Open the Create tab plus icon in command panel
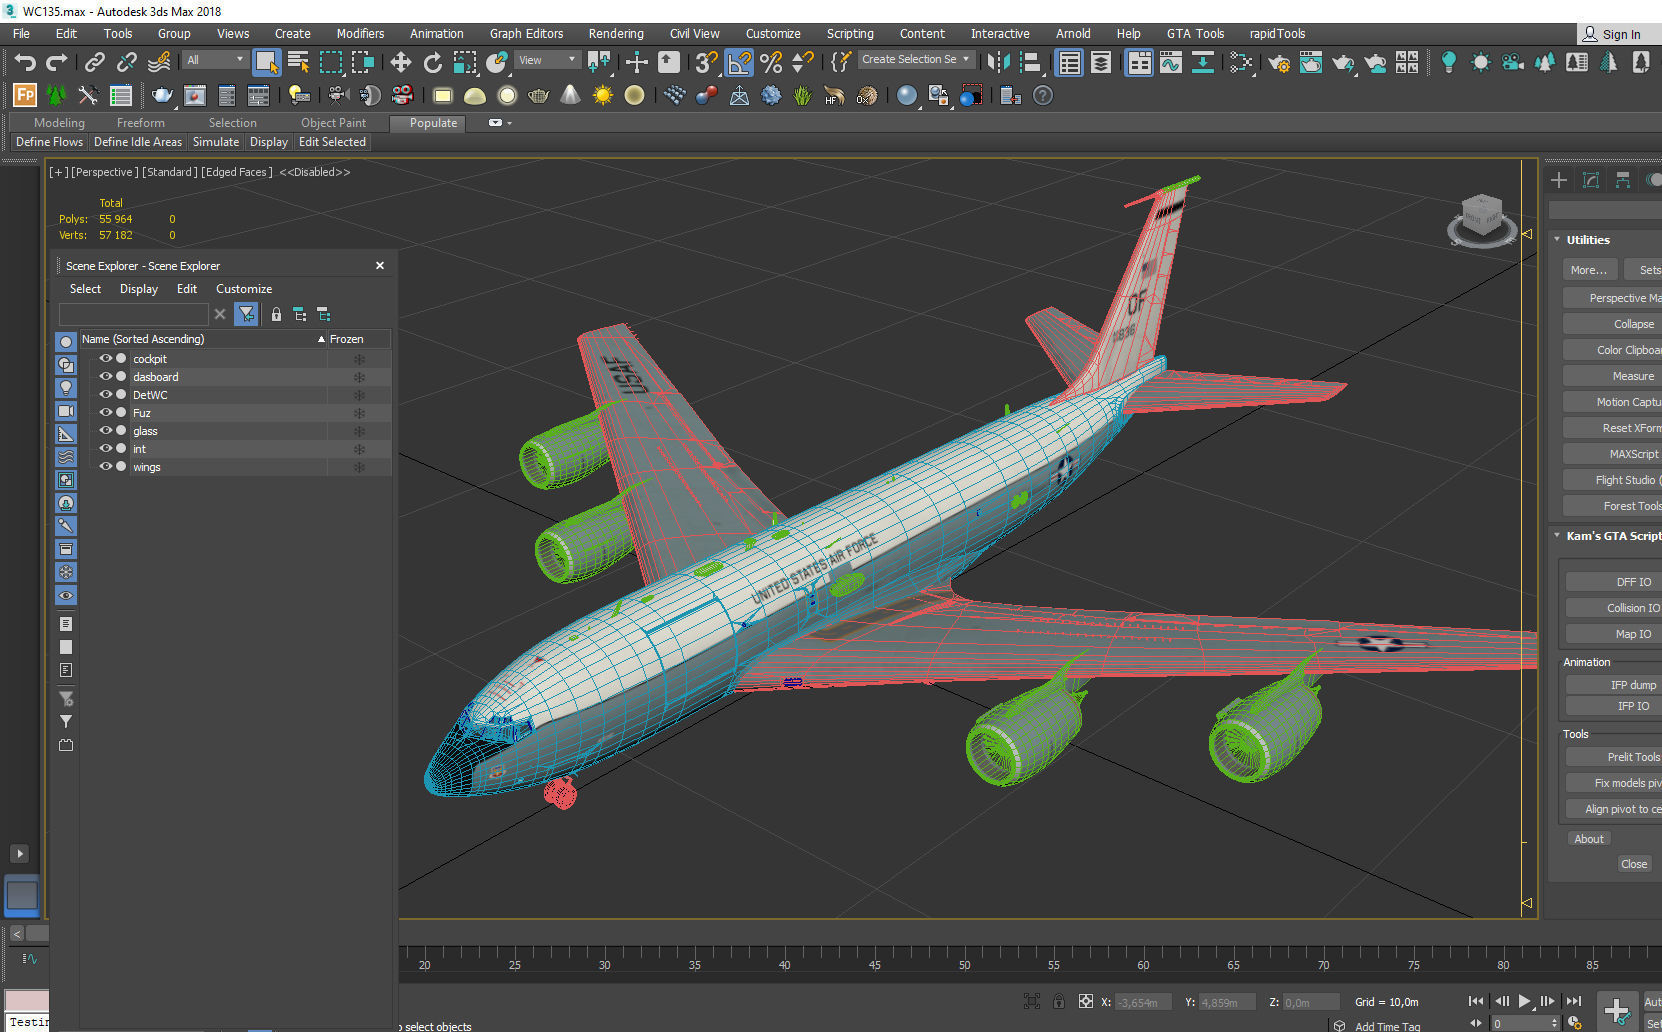The height and width of the screenshot is (1032, 1662). tap(1559, 180)
